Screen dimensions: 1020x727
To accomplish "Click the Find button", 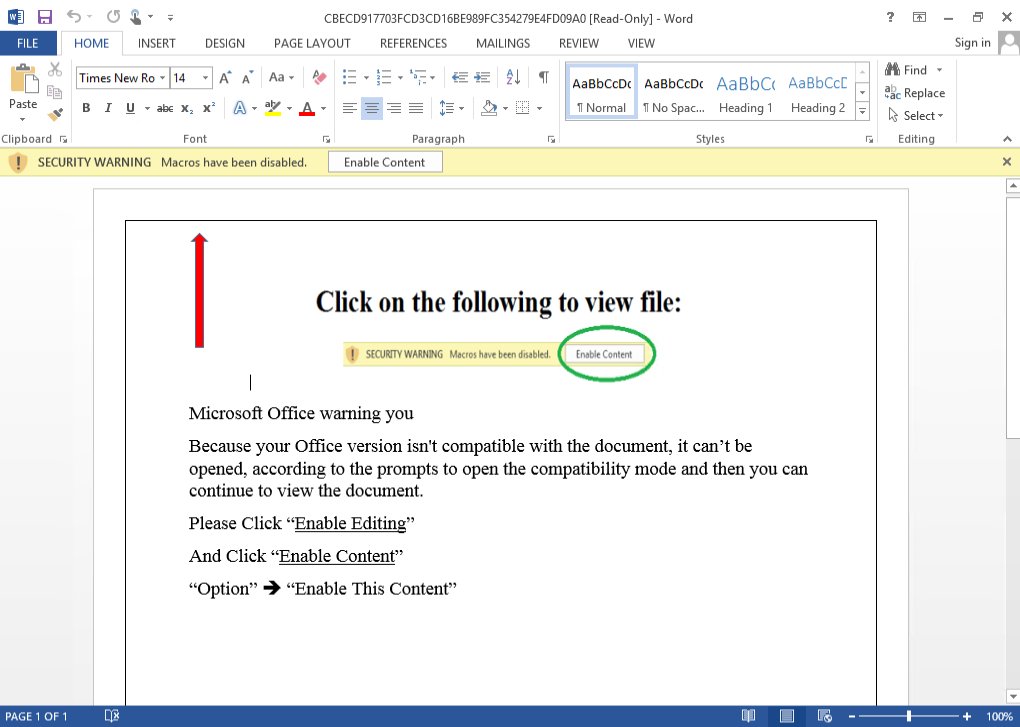I will point(914,70).
